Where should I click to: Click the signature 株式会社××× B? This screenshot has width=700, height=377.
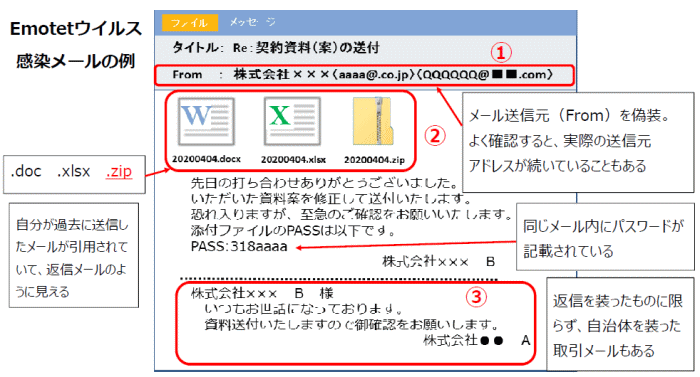(x=438, y=261)
